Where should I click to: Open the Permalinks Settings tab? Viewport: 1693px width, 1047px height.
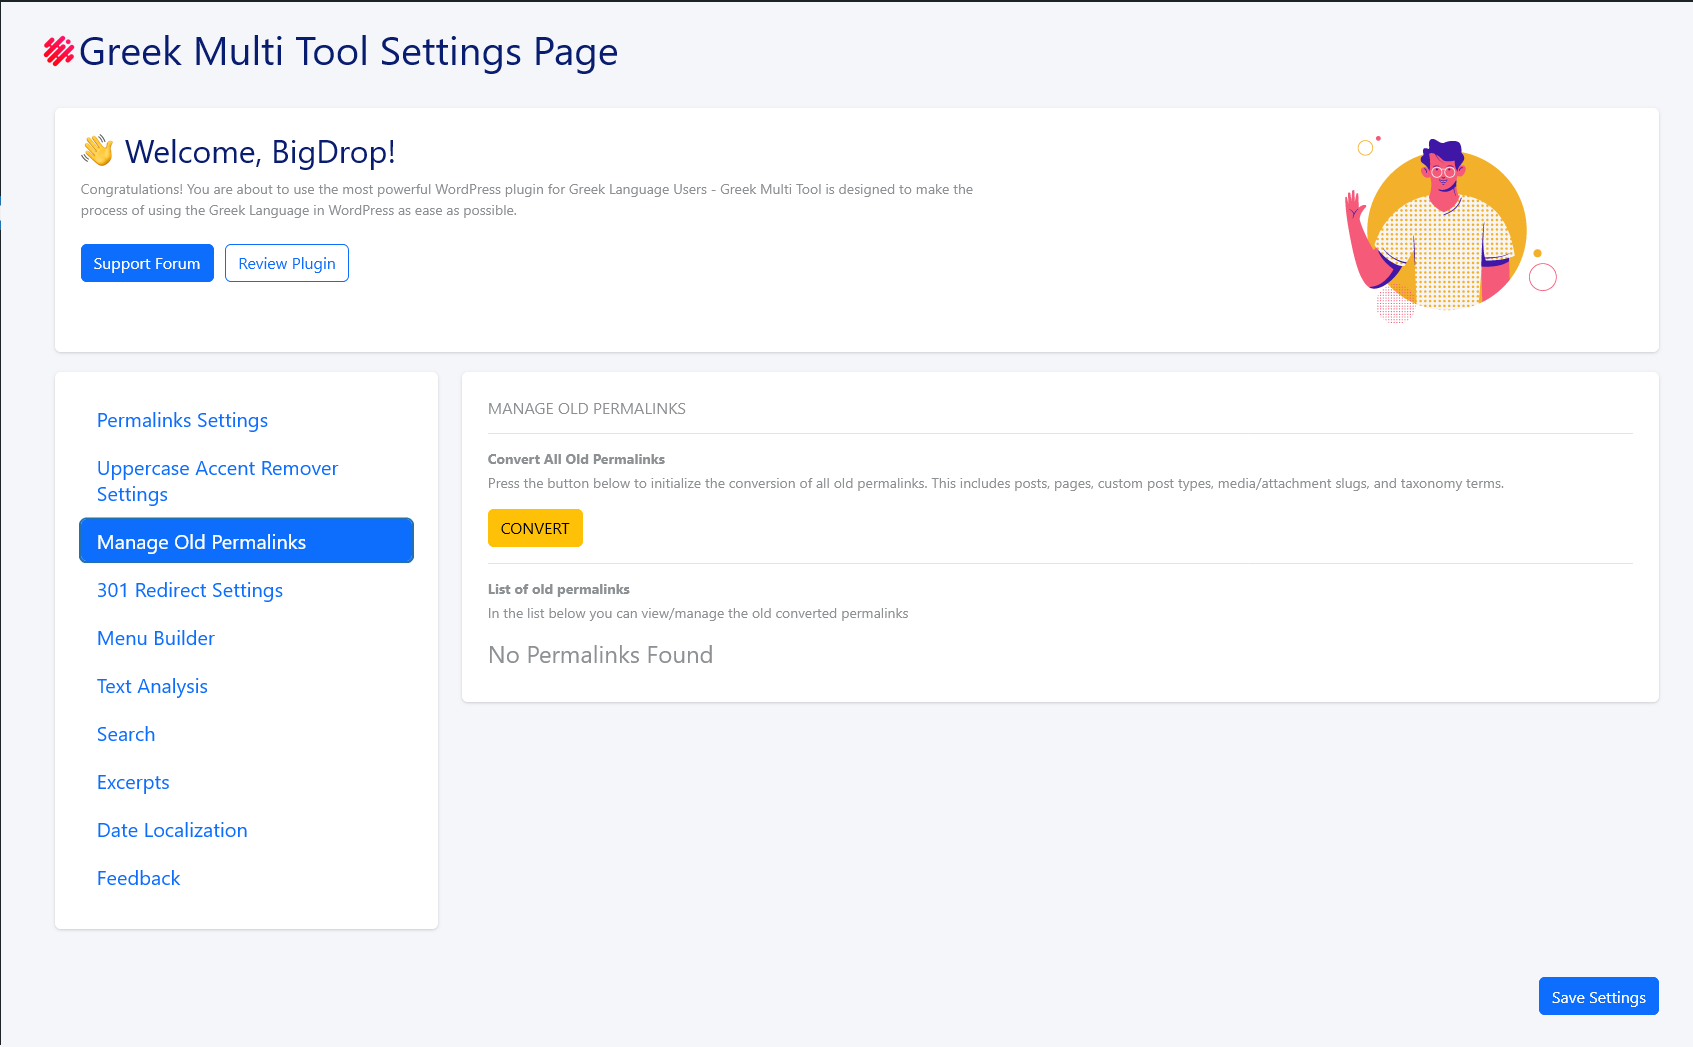[x=182, y=420]
